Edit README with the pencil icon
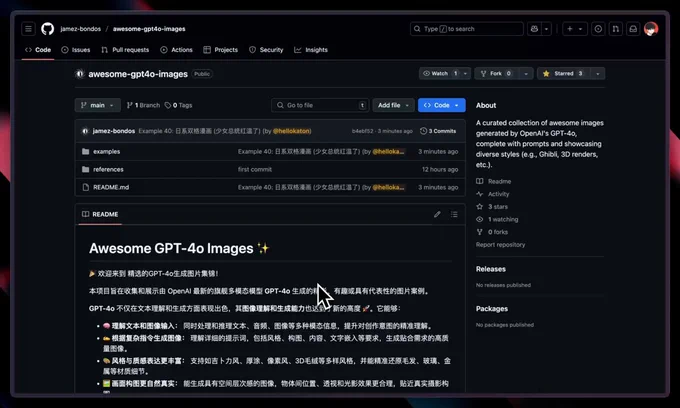 coord(437,214)
